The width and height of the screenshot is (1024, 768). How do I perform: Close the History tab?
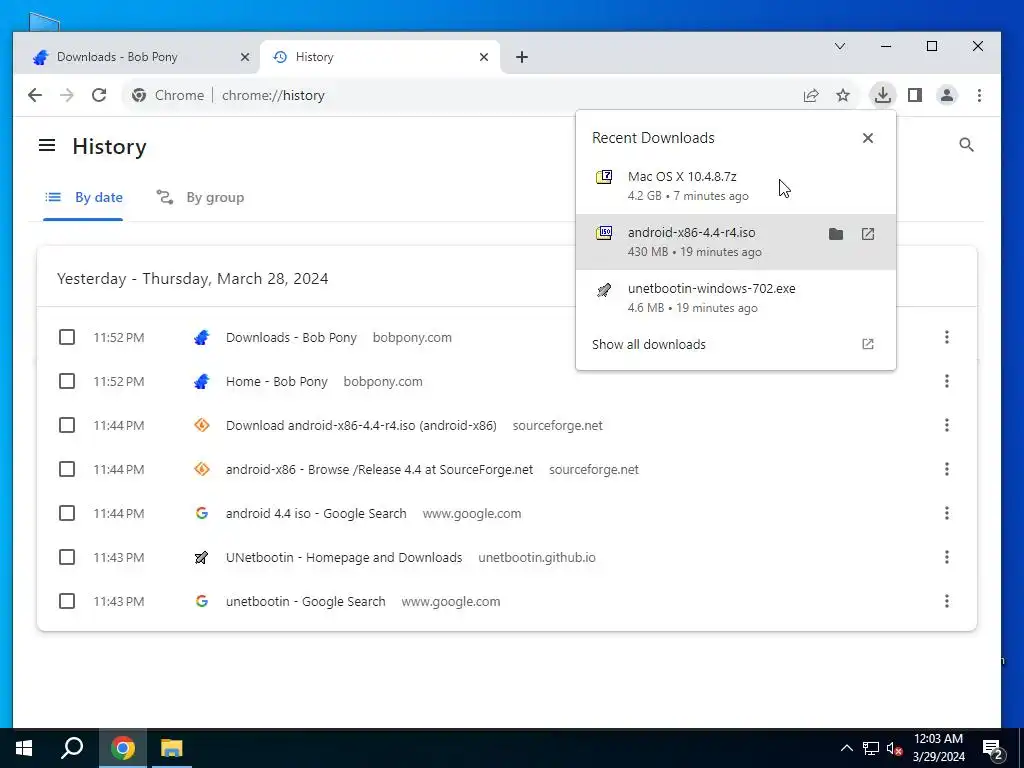click(484, 57)
